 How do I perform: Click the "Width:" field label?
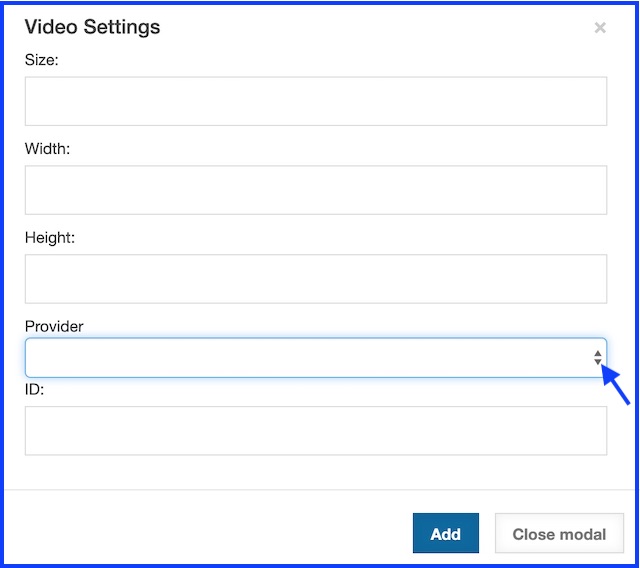pyautogui.click(x=45, y=149)
